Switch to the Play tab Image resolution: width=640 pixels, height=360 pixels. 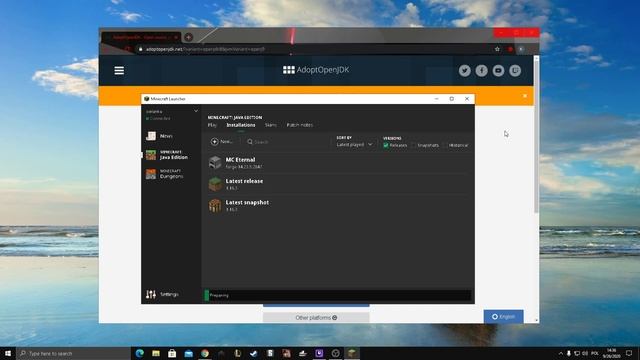(x=212, y=125)
